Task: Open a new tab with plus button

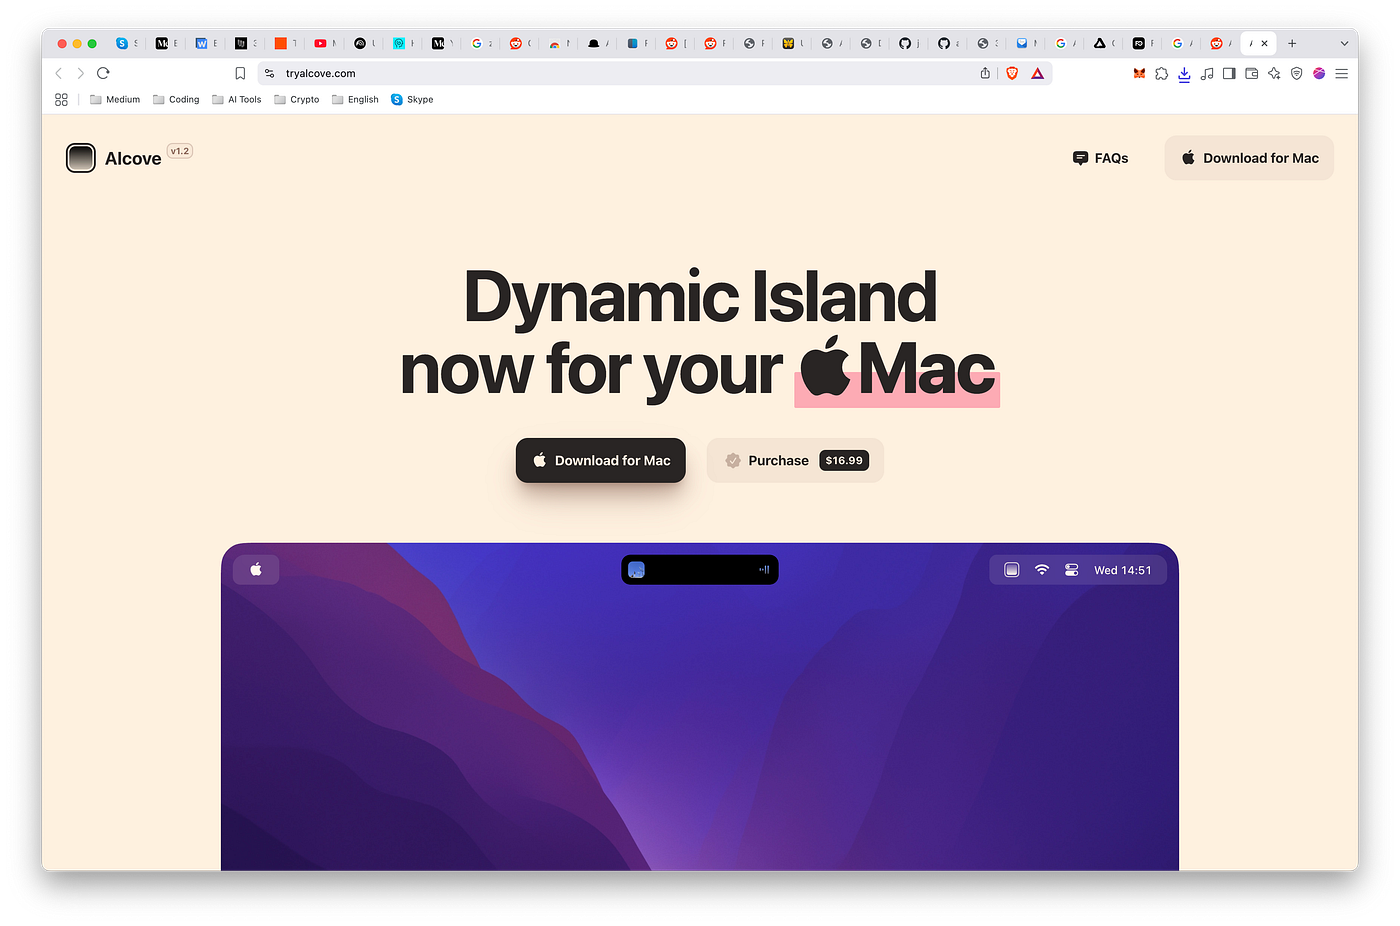Action: coord(1292,43)
